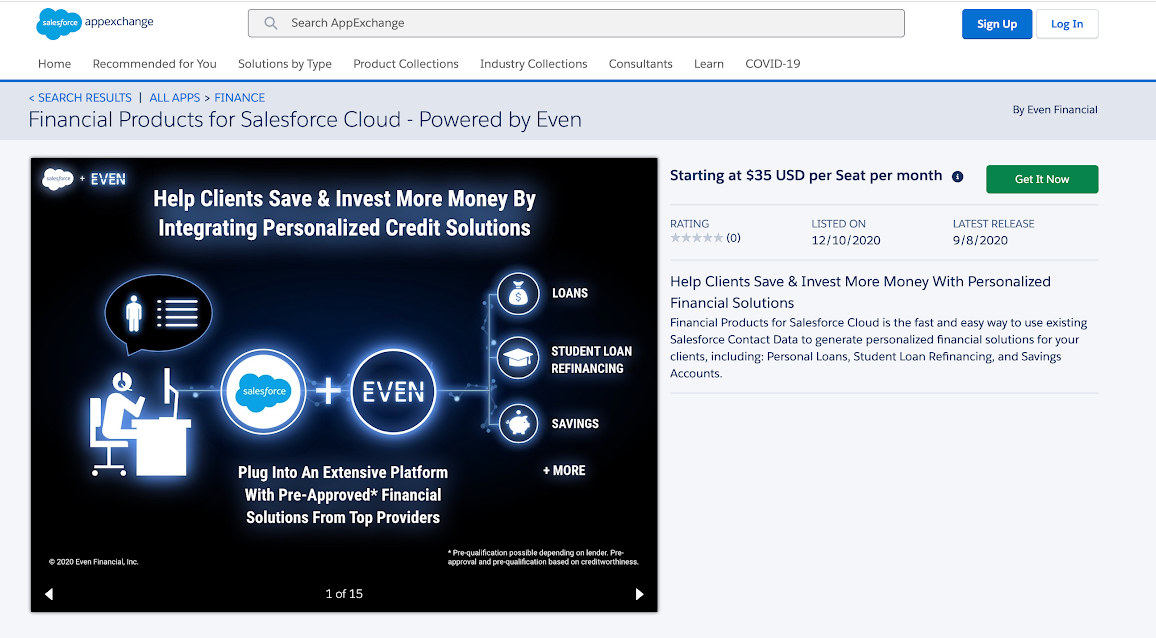Click the '+ MORE' text in slide

tap(564, 471)
